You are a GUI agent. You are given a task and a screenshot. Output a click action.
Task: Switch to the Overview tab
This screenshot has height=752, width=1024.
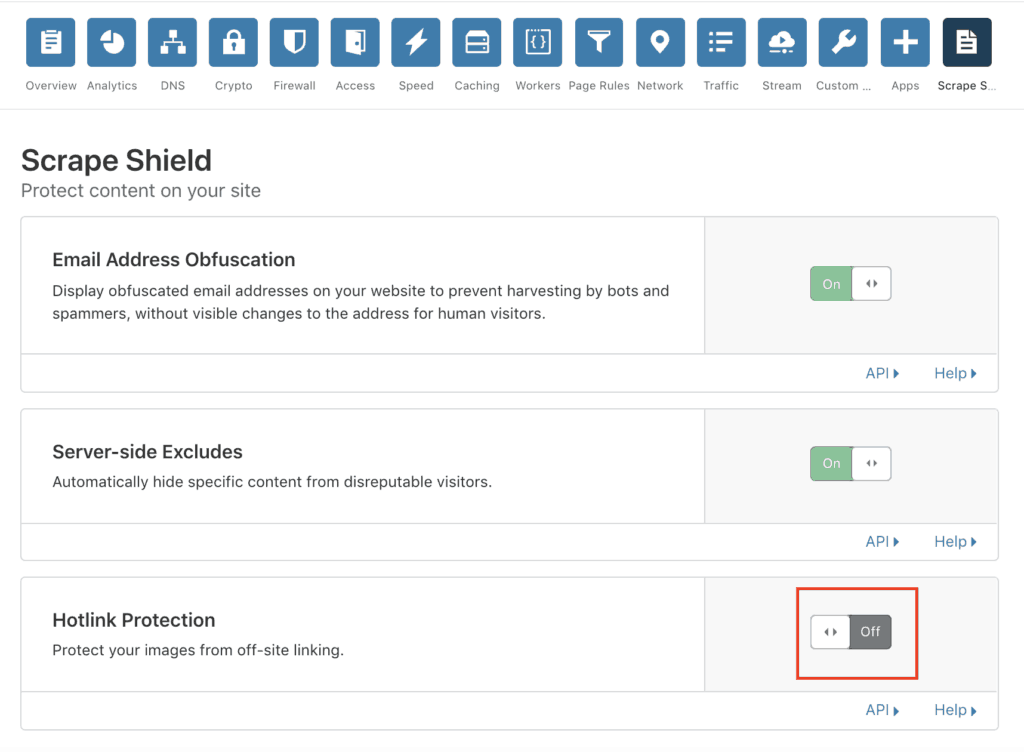[50, 42]
